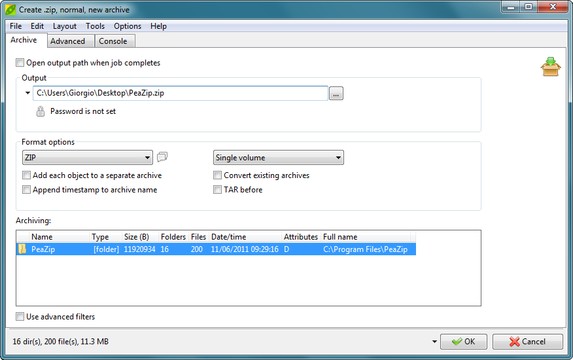Select the PeaZip row in the archiving list
Screen dimensions: 573x360
(216, 249)
